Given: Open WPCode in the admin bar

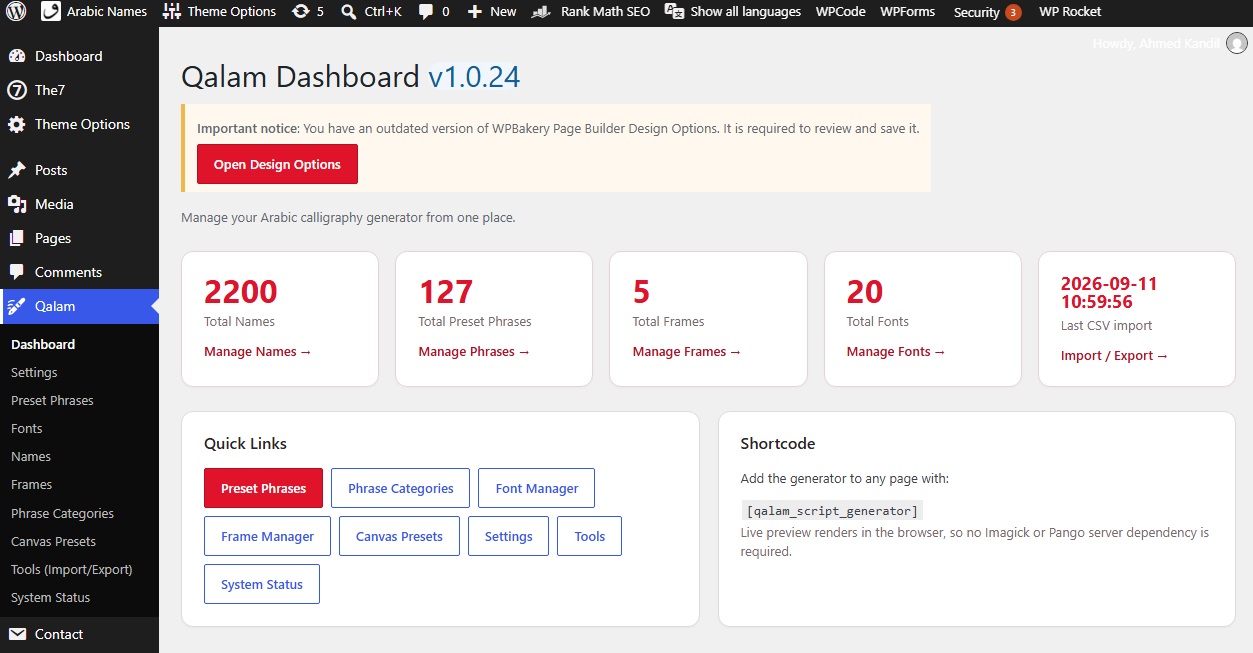Looking at the screenshot, I should [x=839, y=12].
